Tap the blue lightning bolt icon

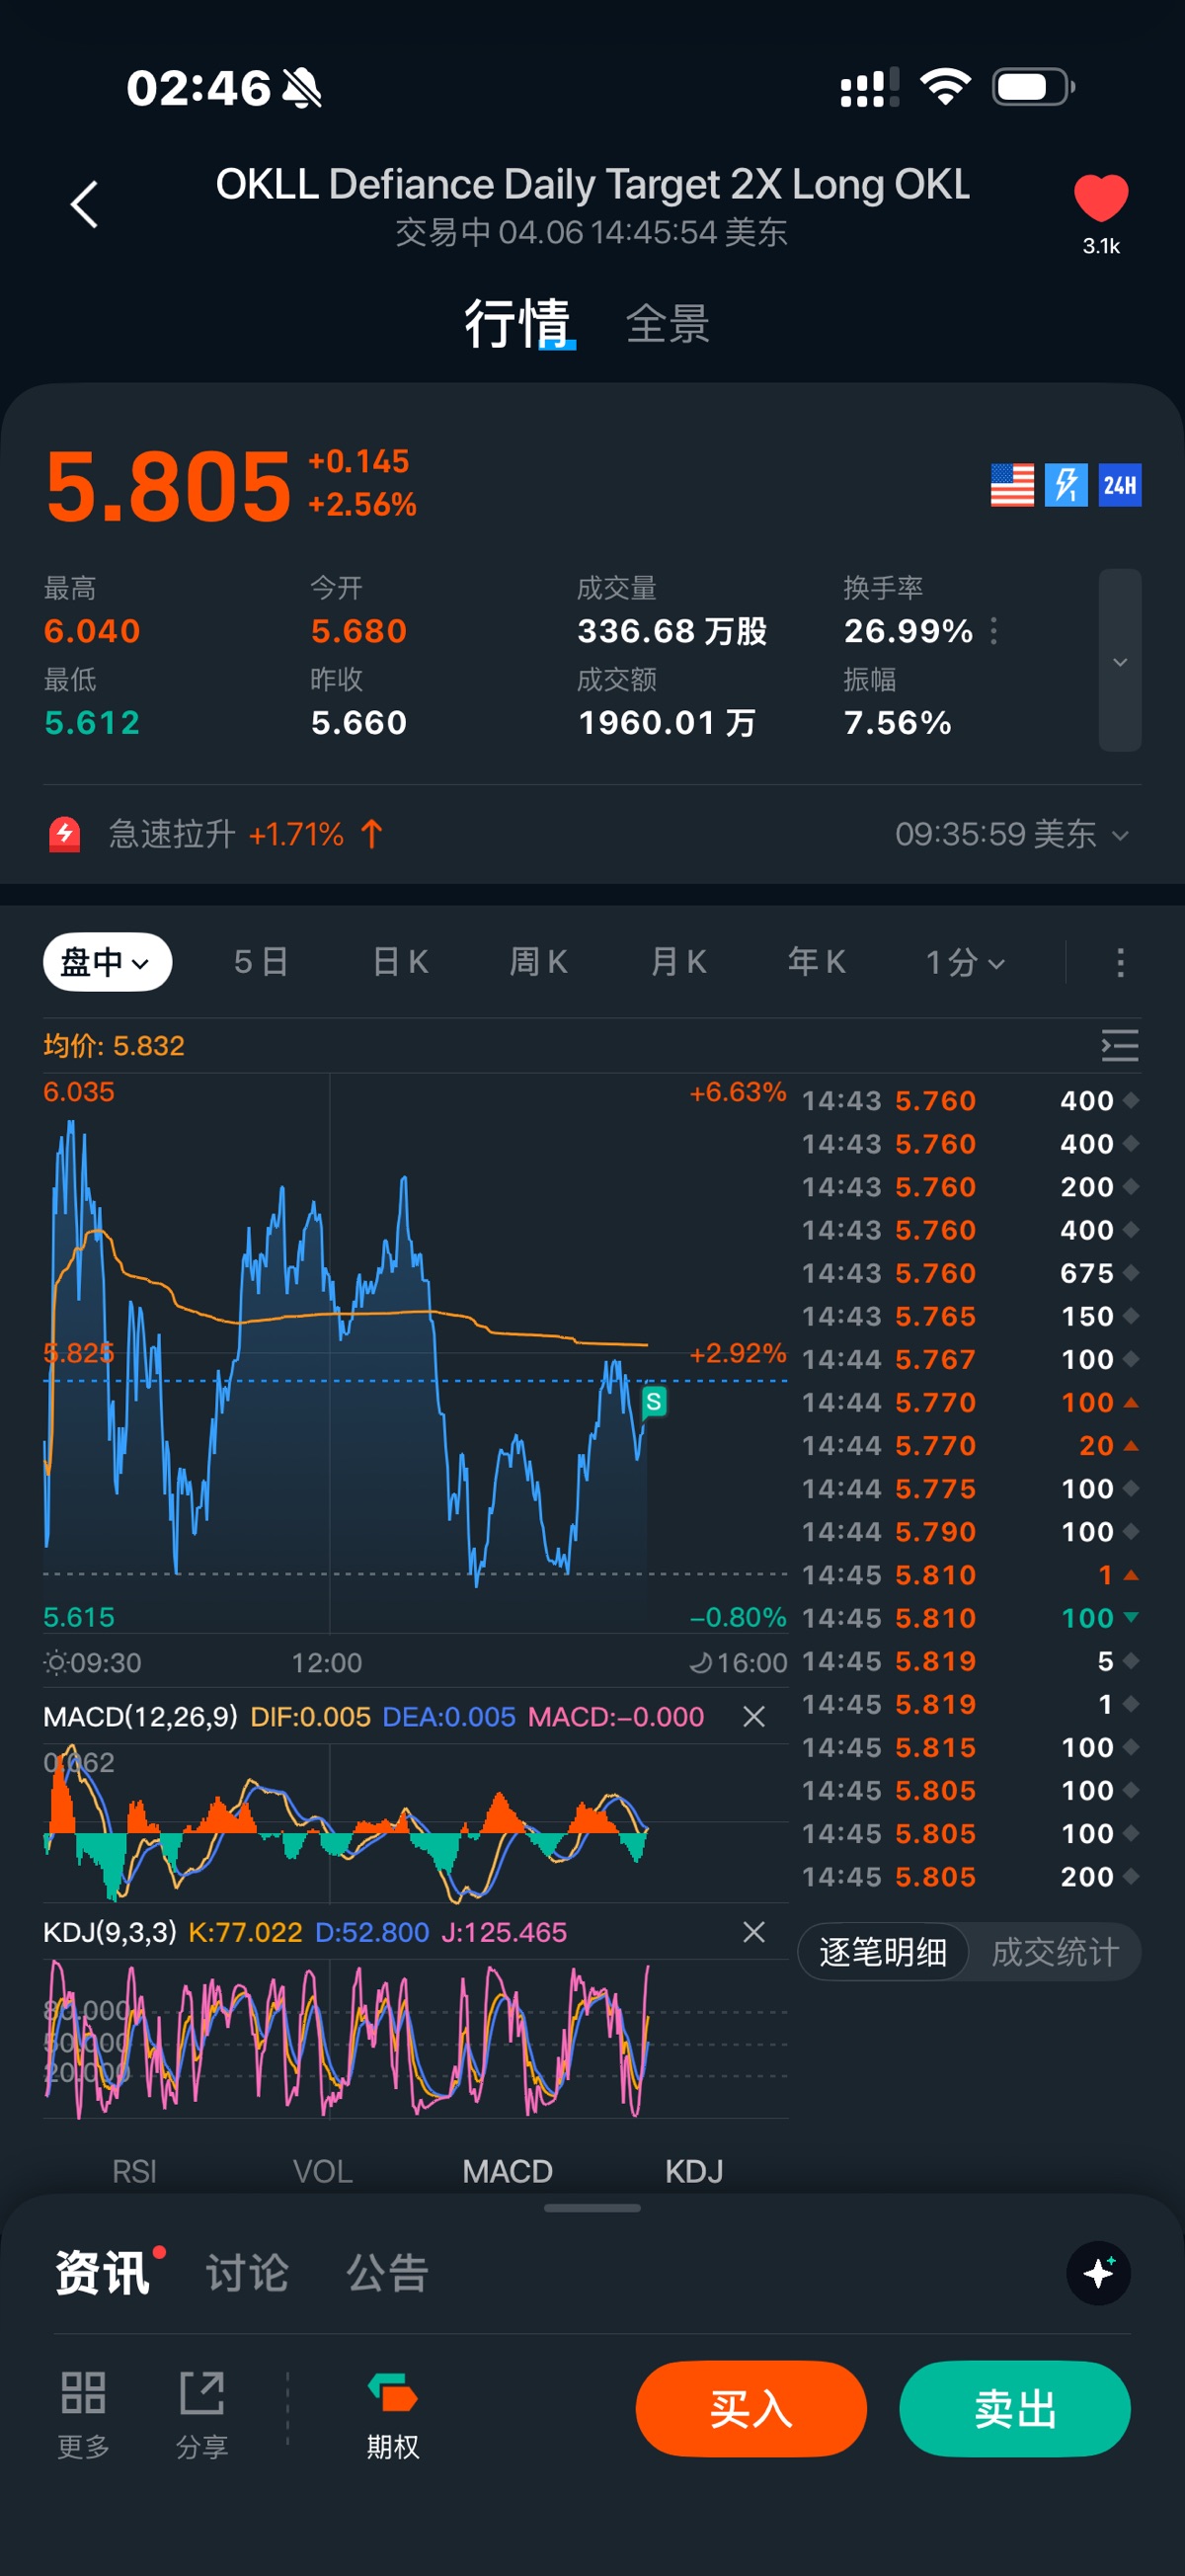tap(1066, 485)
